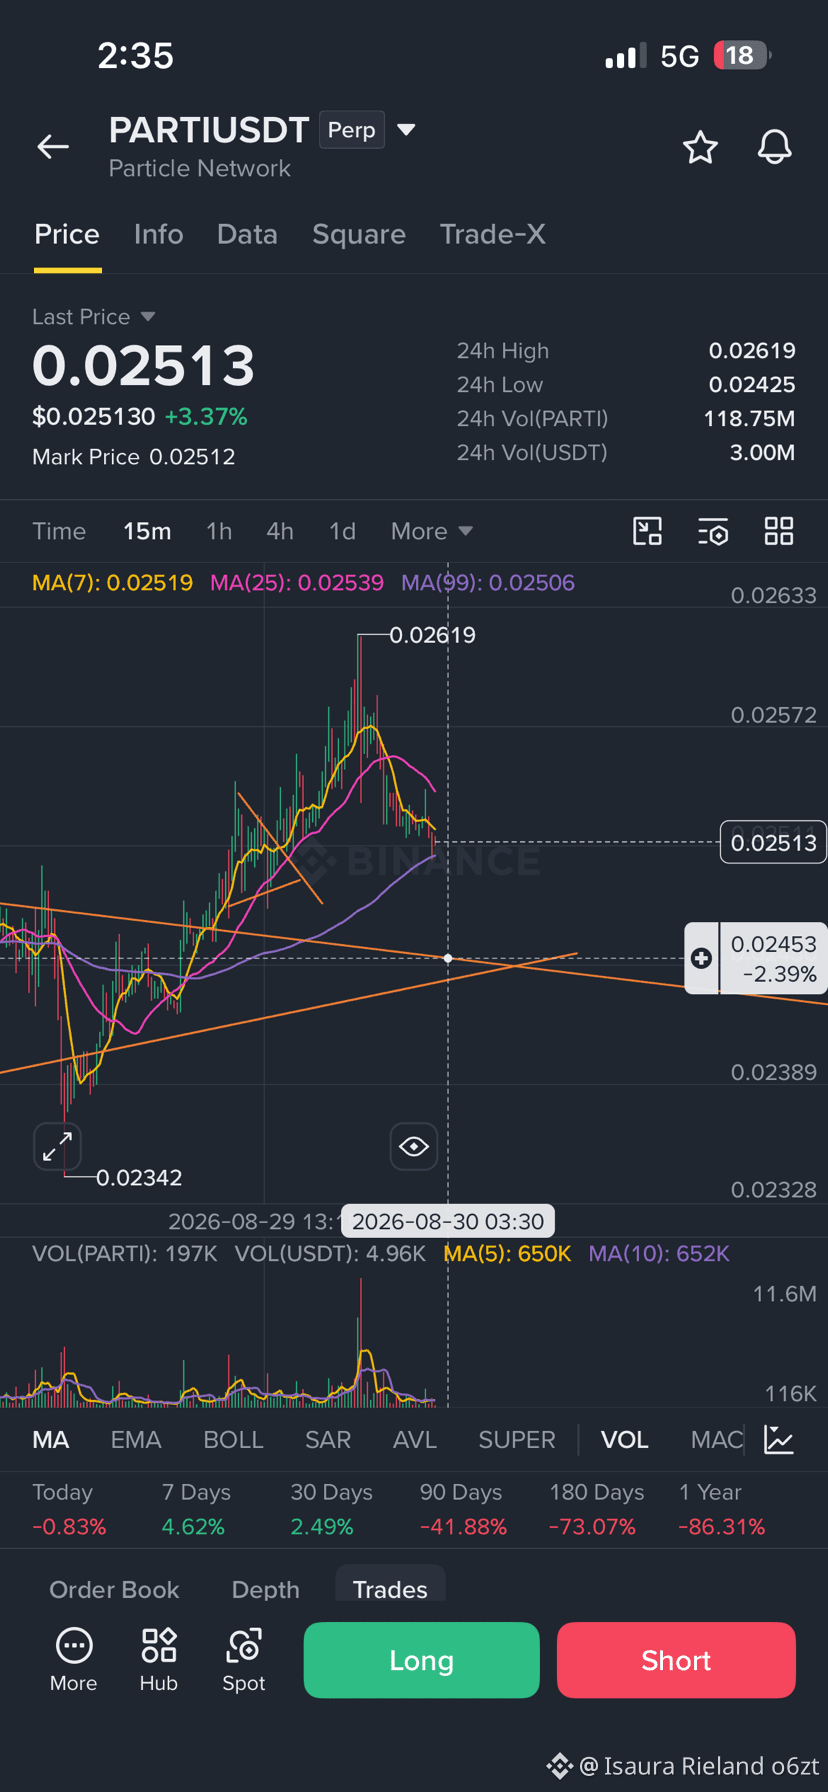Expand the Perp contract dropdown arrow

point(406,130)
